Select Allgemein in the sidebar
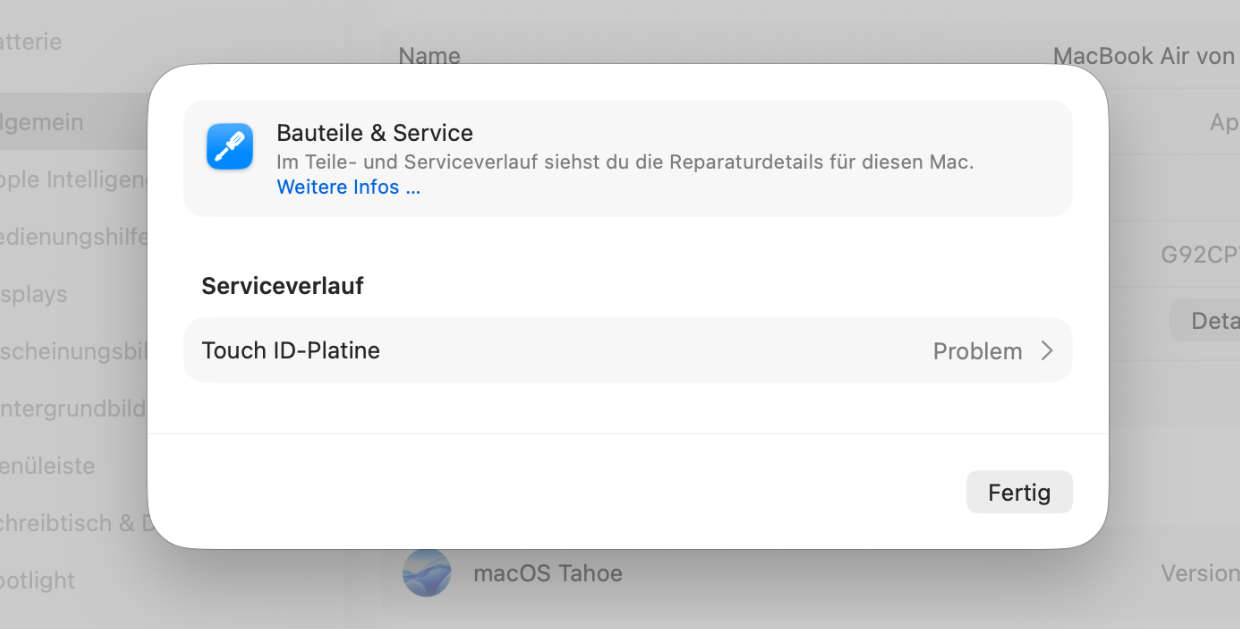The height and width of the screenshot is (629, 1240). (42, 122)
